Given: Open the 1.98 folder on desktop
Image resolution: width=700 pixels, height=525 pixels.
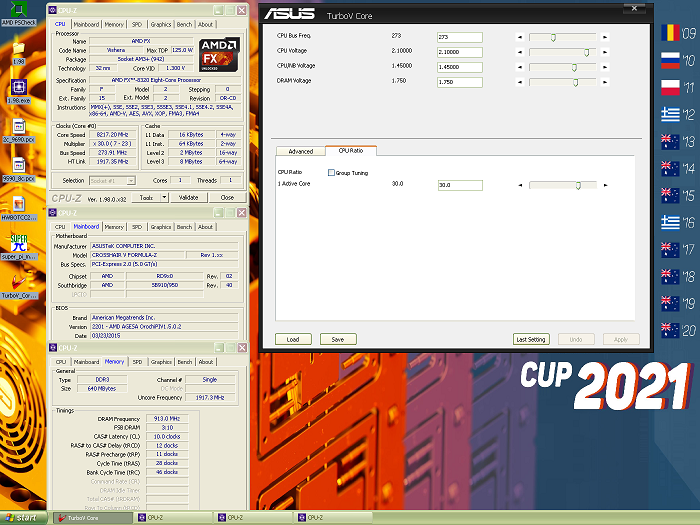Looking at the screenshot, I should click(x=18, y=53).
